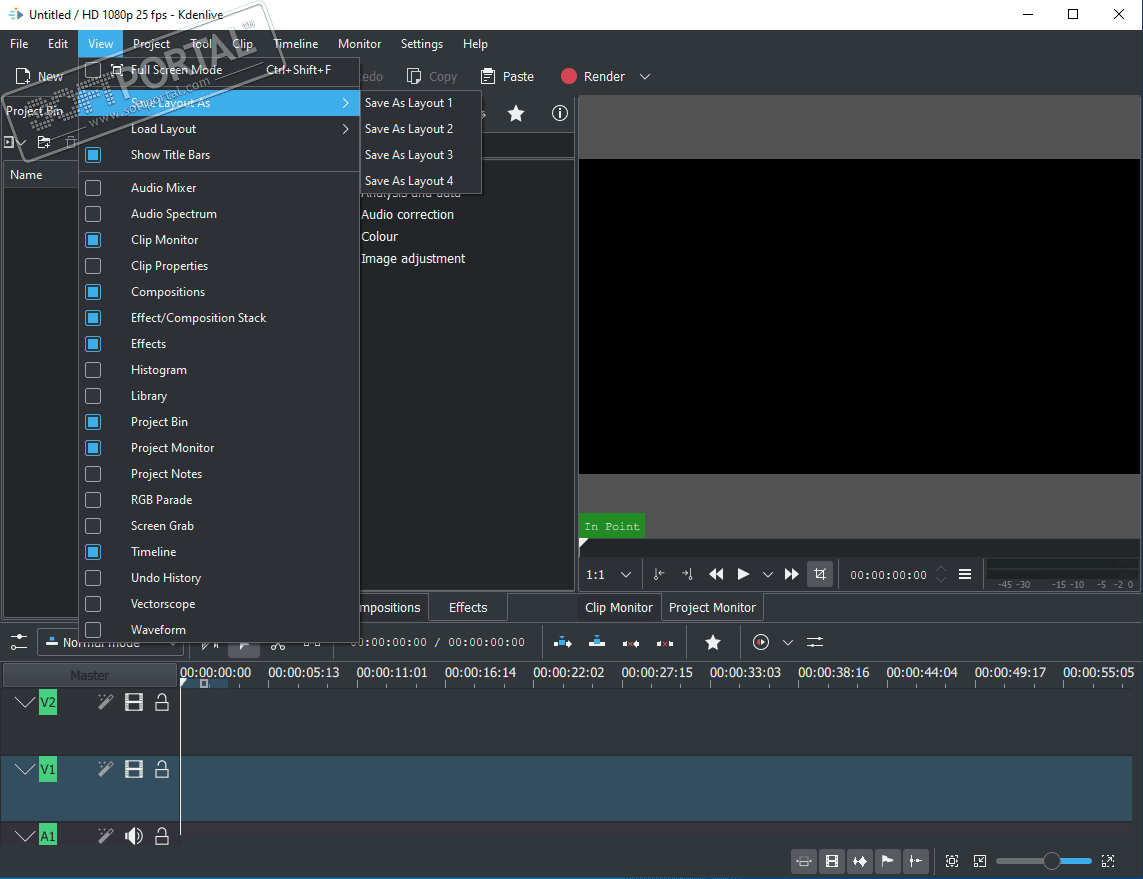Click New document button
The width and height of the screenshot is (1143, 879).
(x=39, y=77)
